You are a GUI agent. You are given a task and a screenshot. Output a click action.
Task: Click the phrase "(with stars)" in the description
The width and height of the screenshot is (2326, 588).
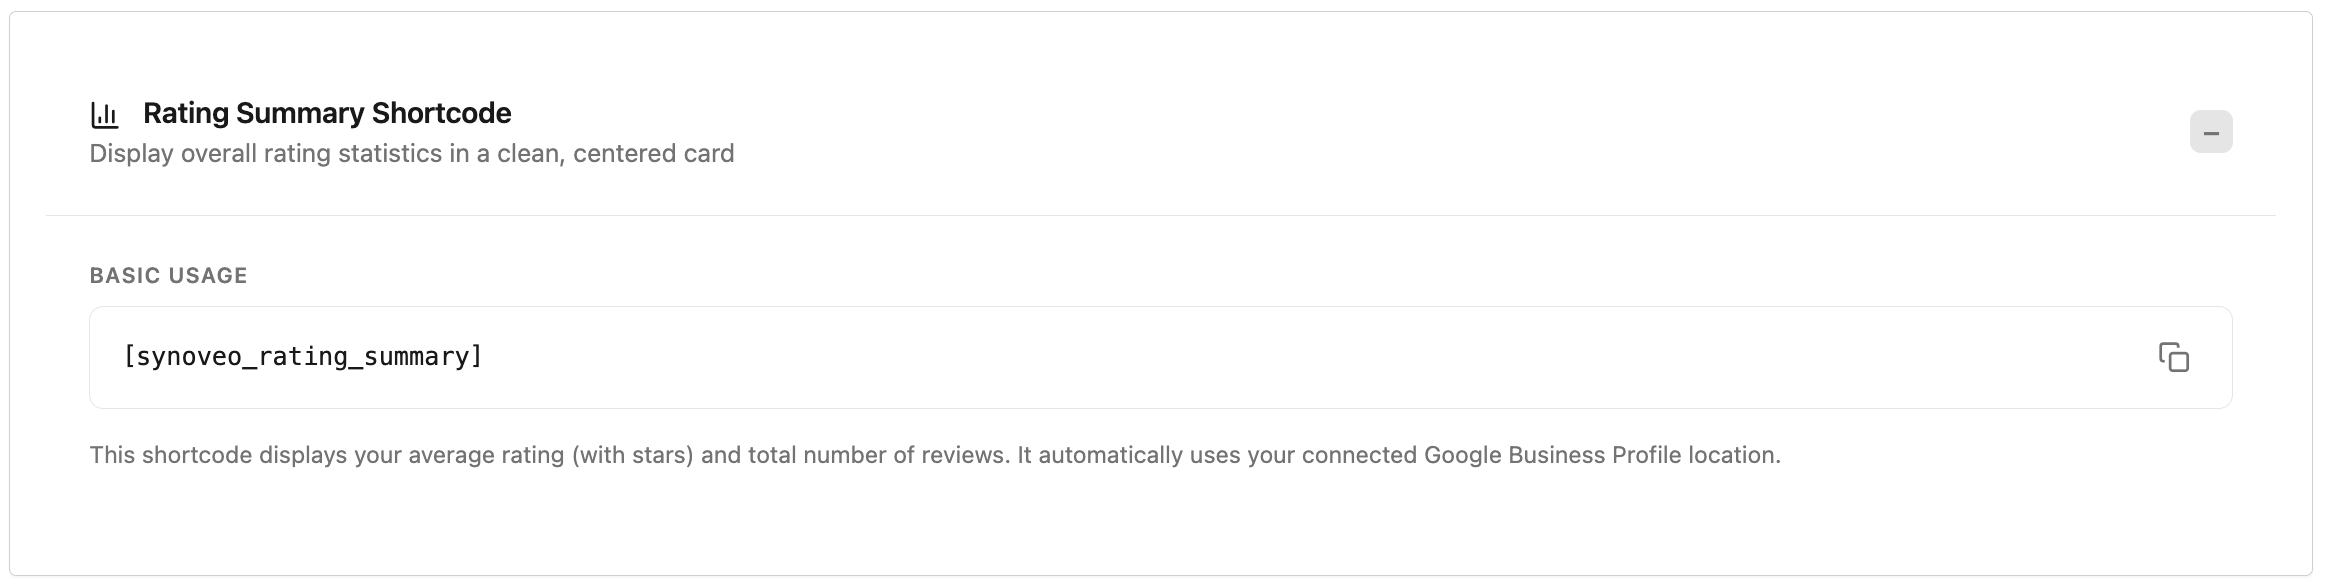coord(632,456)
